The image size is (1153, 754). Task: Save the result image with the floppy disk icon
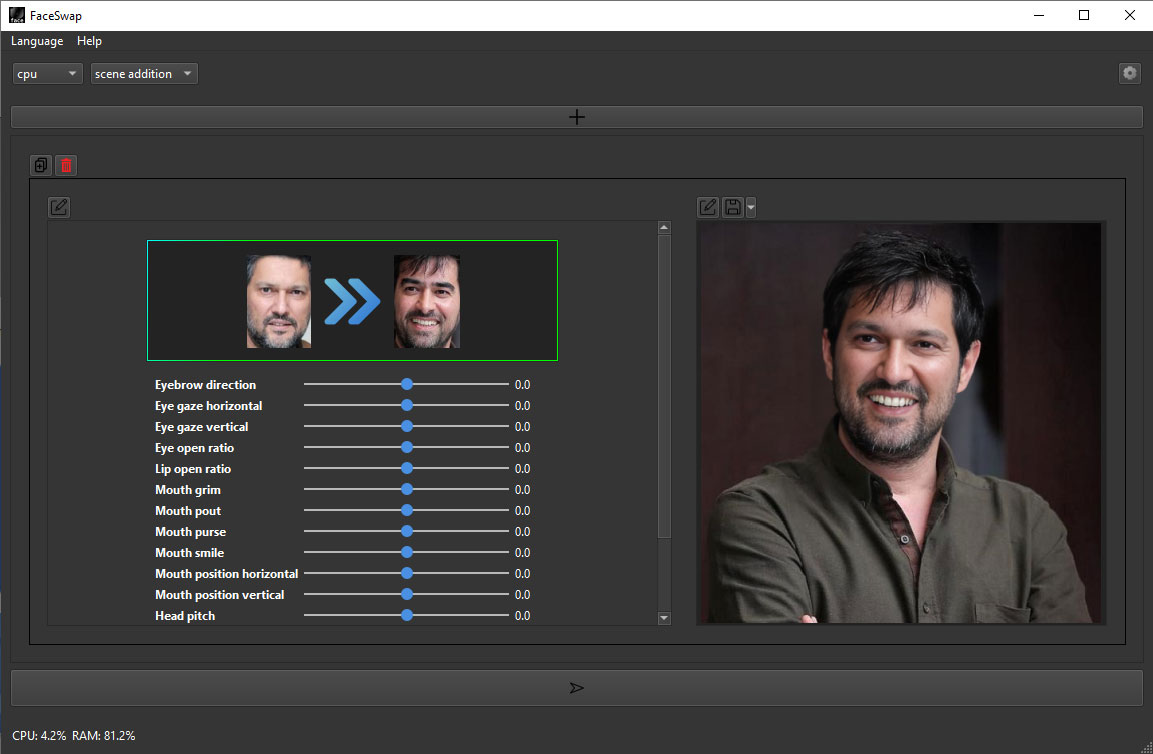pyautogui.click(x=731, y=207)
